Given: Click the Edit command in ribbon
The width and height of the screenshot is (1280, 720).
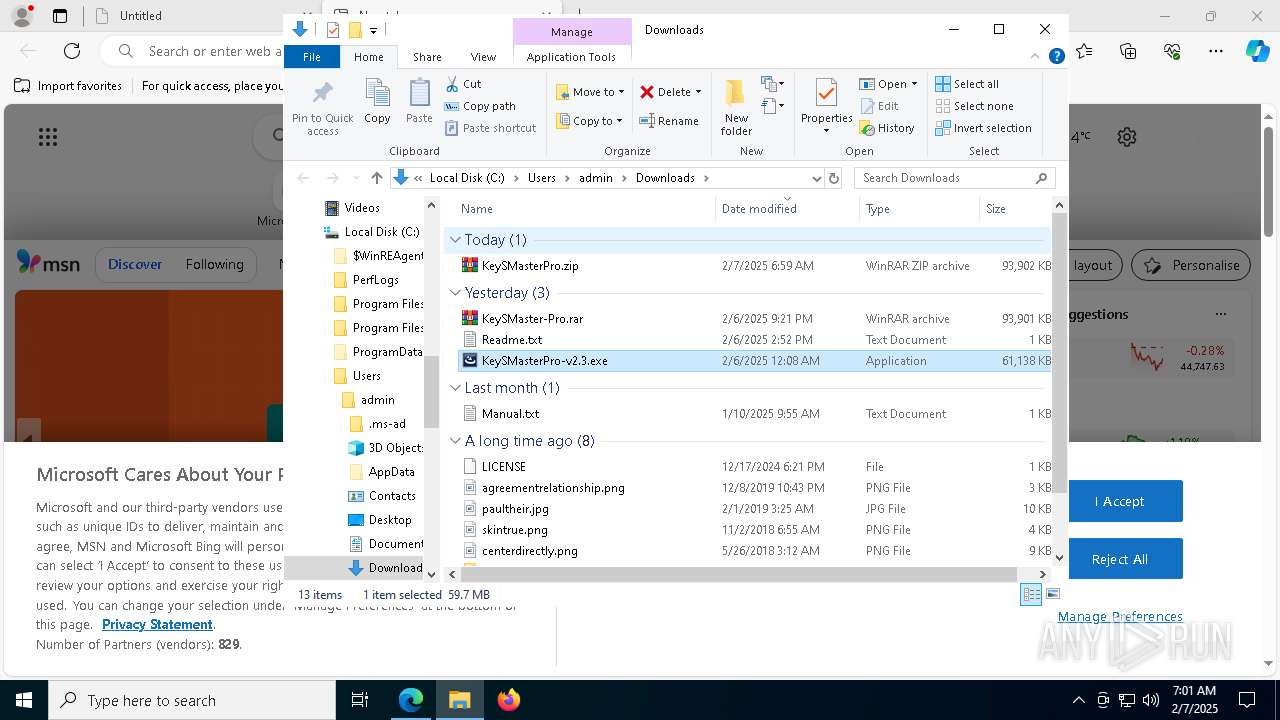Looking at the screenshot, I should [x=878, y=106].
